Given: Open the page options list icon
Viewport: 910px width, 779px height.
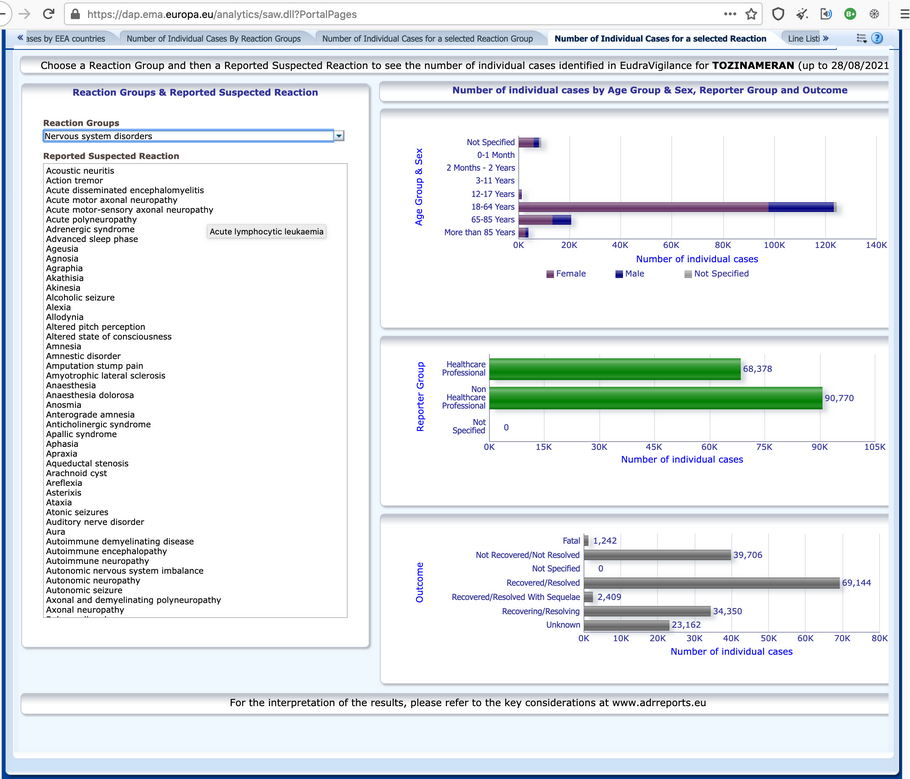Looking at the screenshot, I should [x=862, y=38].
